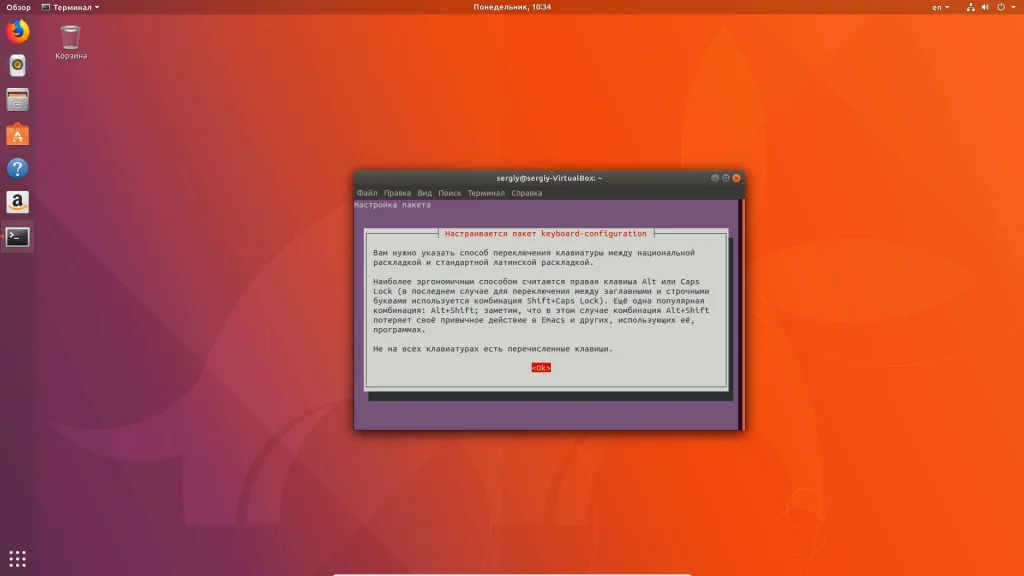
Task: Open the Терминал menu in window
Action: click(486, 193)
